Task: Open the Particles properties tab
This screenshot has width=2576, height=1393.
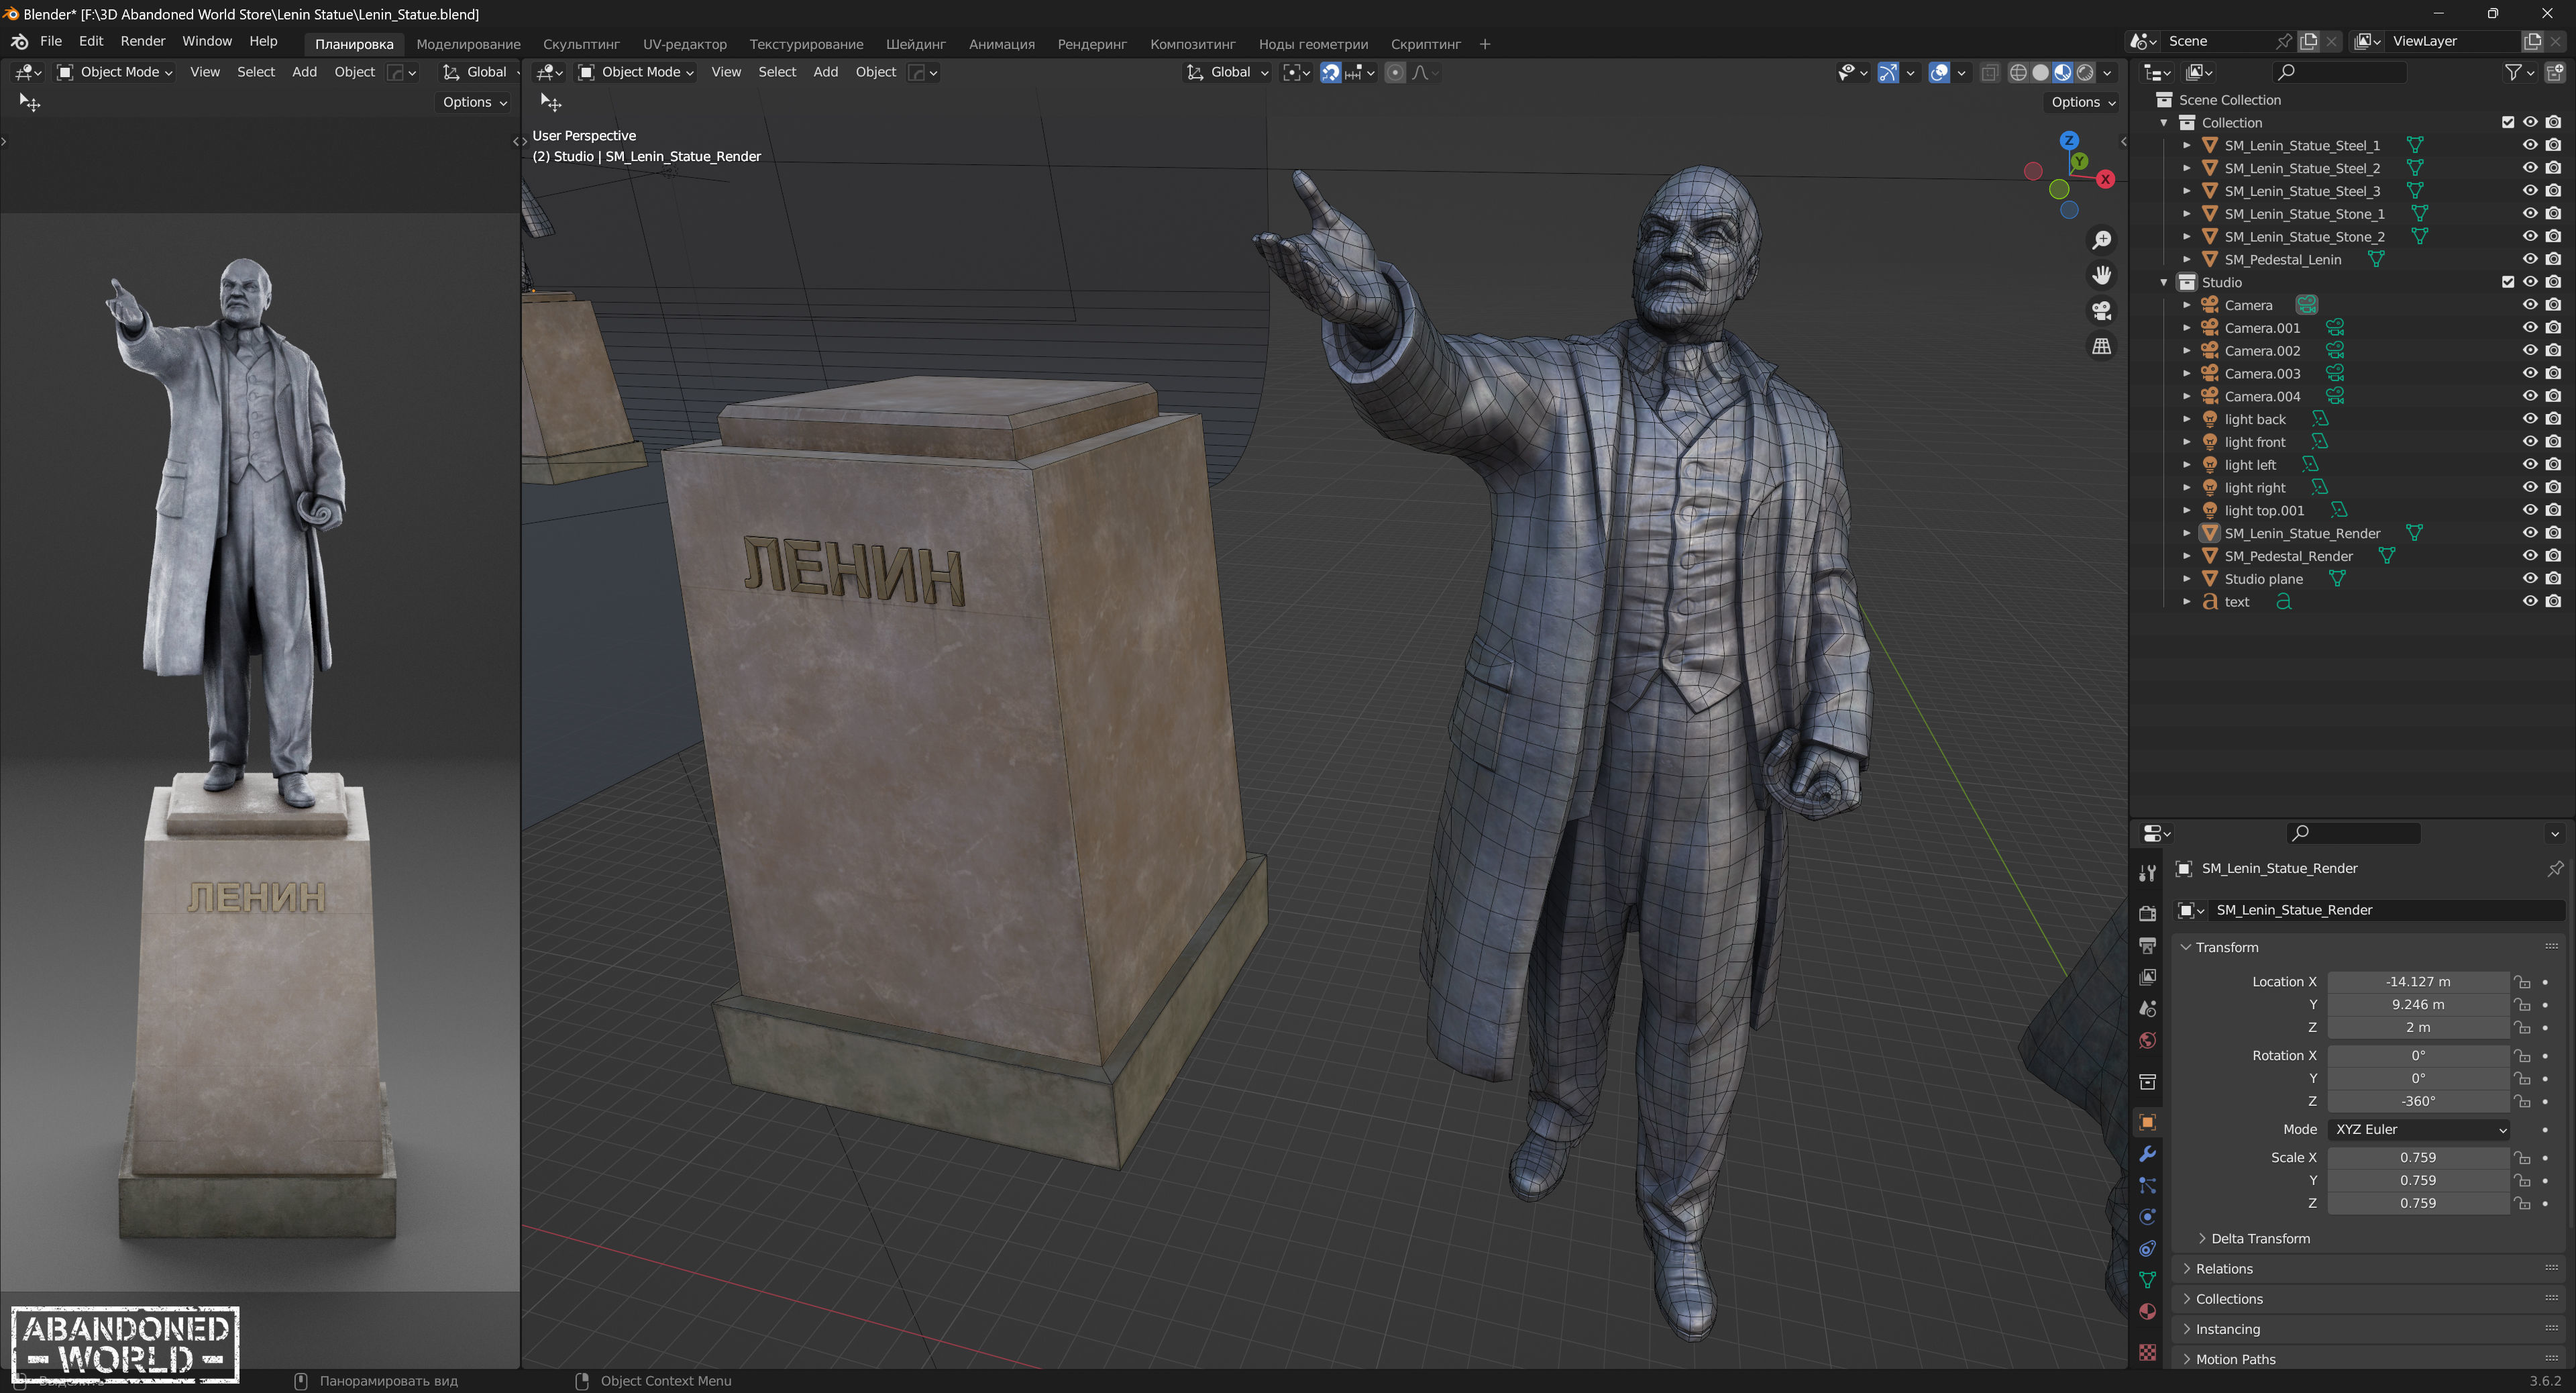Action: [x=2147, y=1185]
